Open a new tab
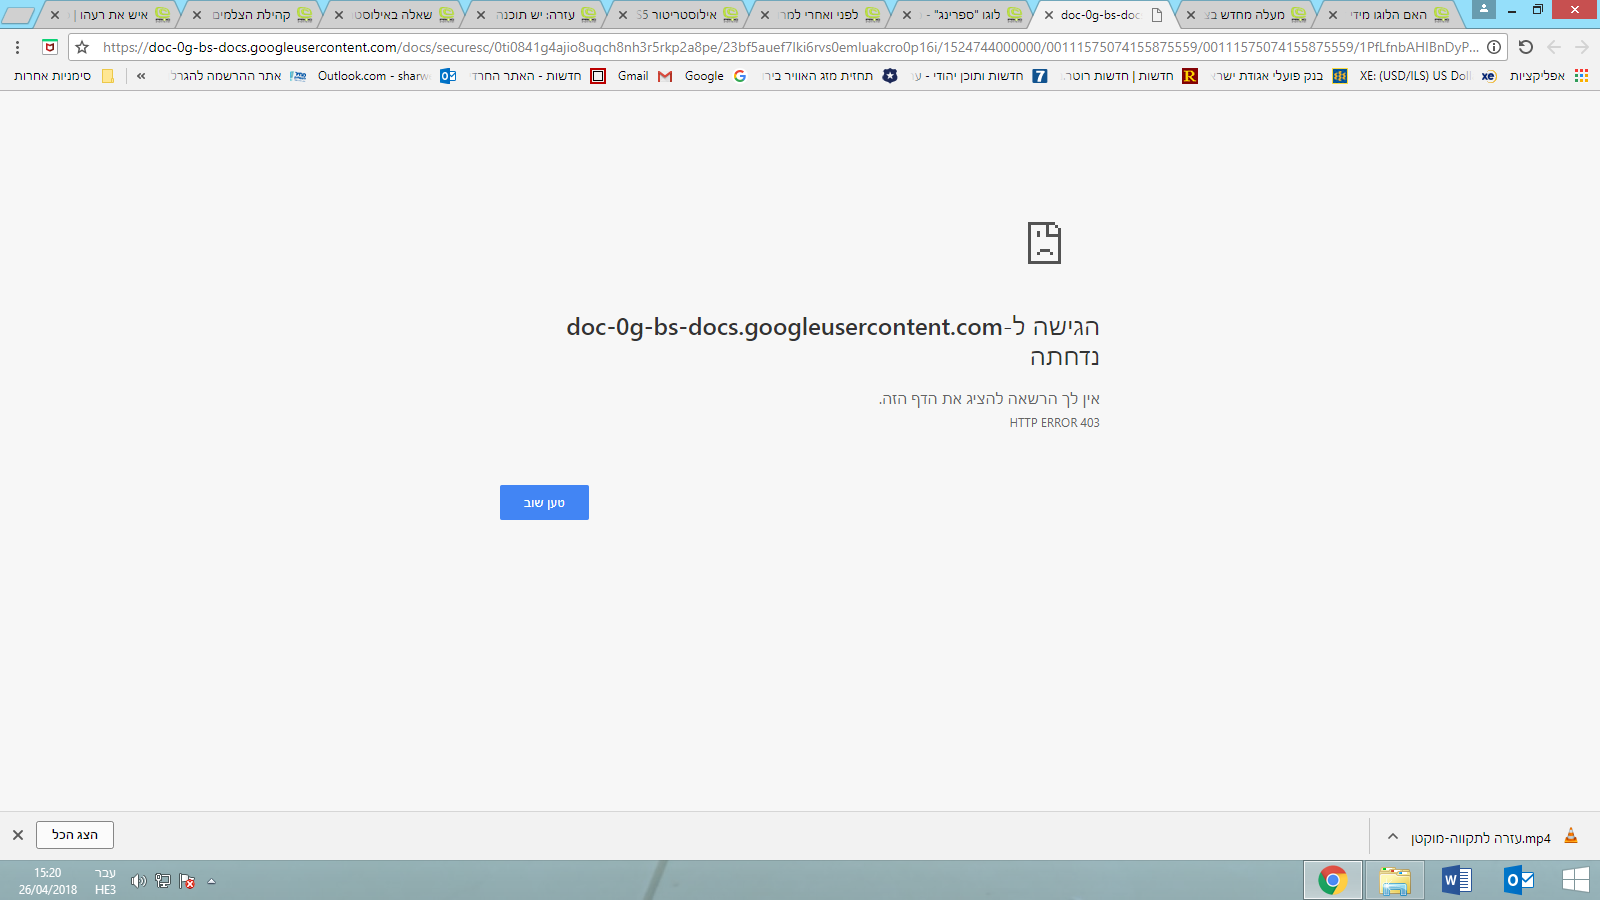1600x900 pixels. [18, 15]
